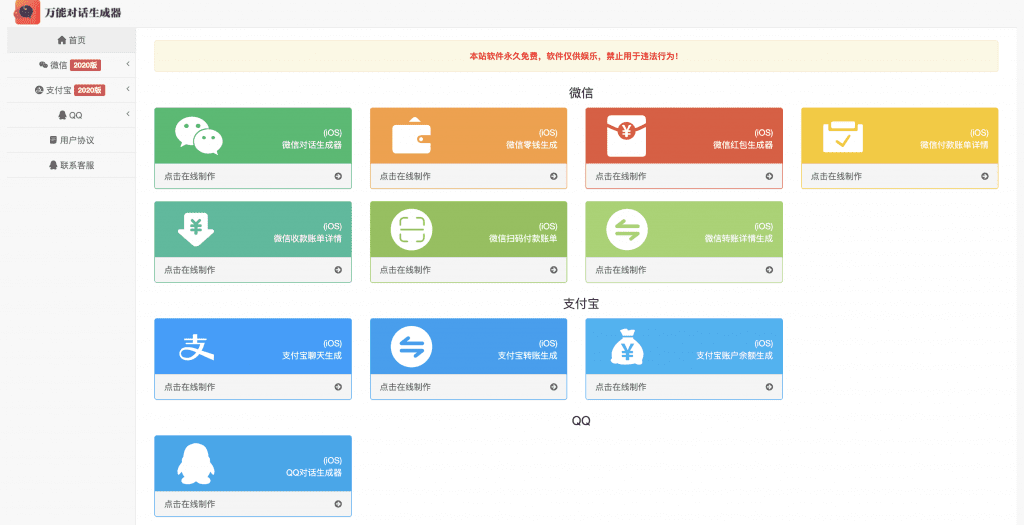Click the scan frame icon on 微信扫码付款账单
The image size is (1024, 525).
411,229
